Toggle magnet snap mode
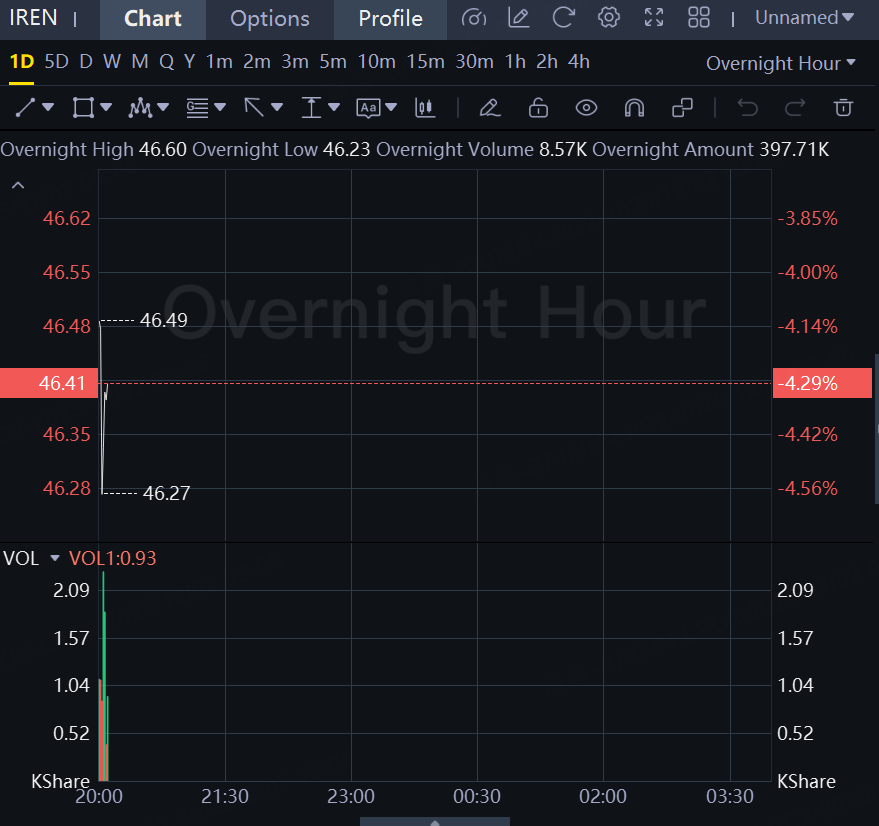Viewport: 879px width, 826px height. 634,107
